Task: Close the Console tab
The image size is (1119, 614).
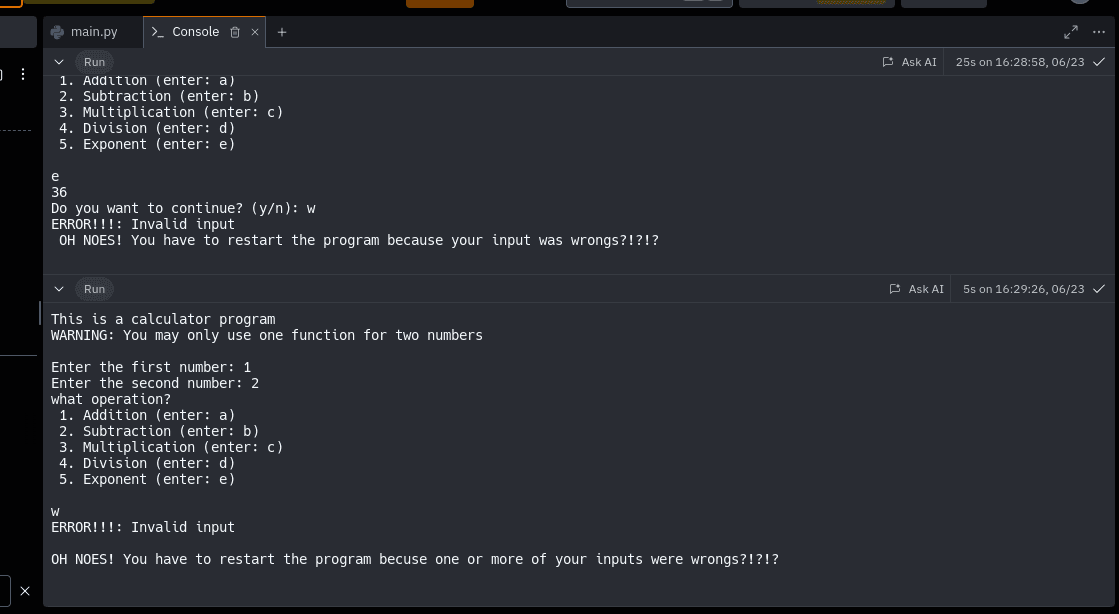Action: click(255, 32)
